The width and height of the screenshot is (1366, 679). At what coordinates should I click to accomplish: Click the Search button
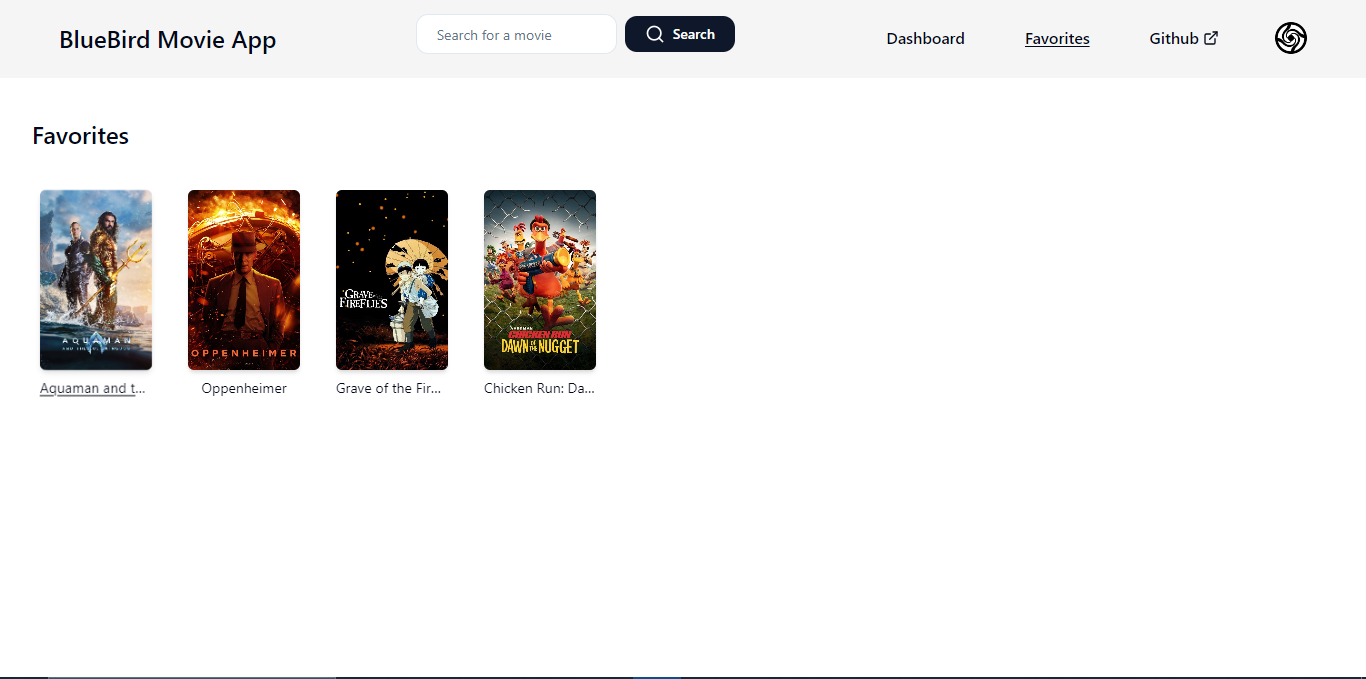680,34
